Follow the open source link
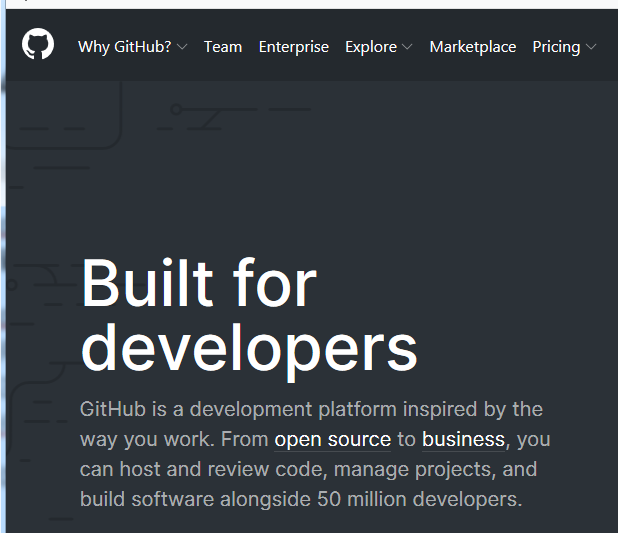618x533 pixels. click(333, 440)
